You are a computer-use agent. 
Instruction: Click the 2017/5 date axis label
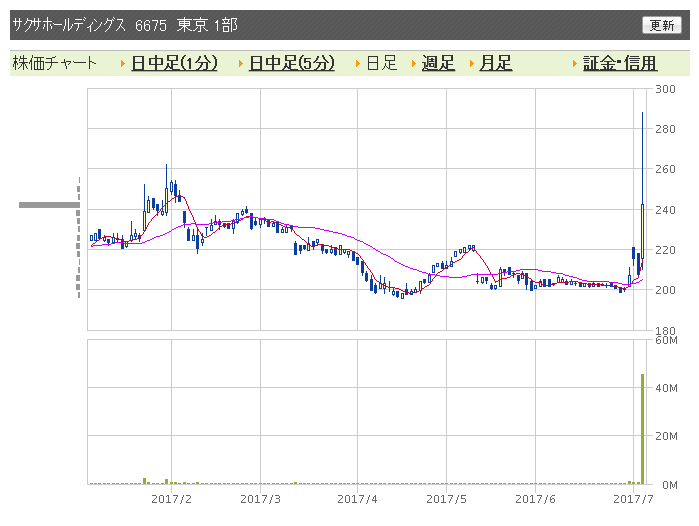click(446, 499)
